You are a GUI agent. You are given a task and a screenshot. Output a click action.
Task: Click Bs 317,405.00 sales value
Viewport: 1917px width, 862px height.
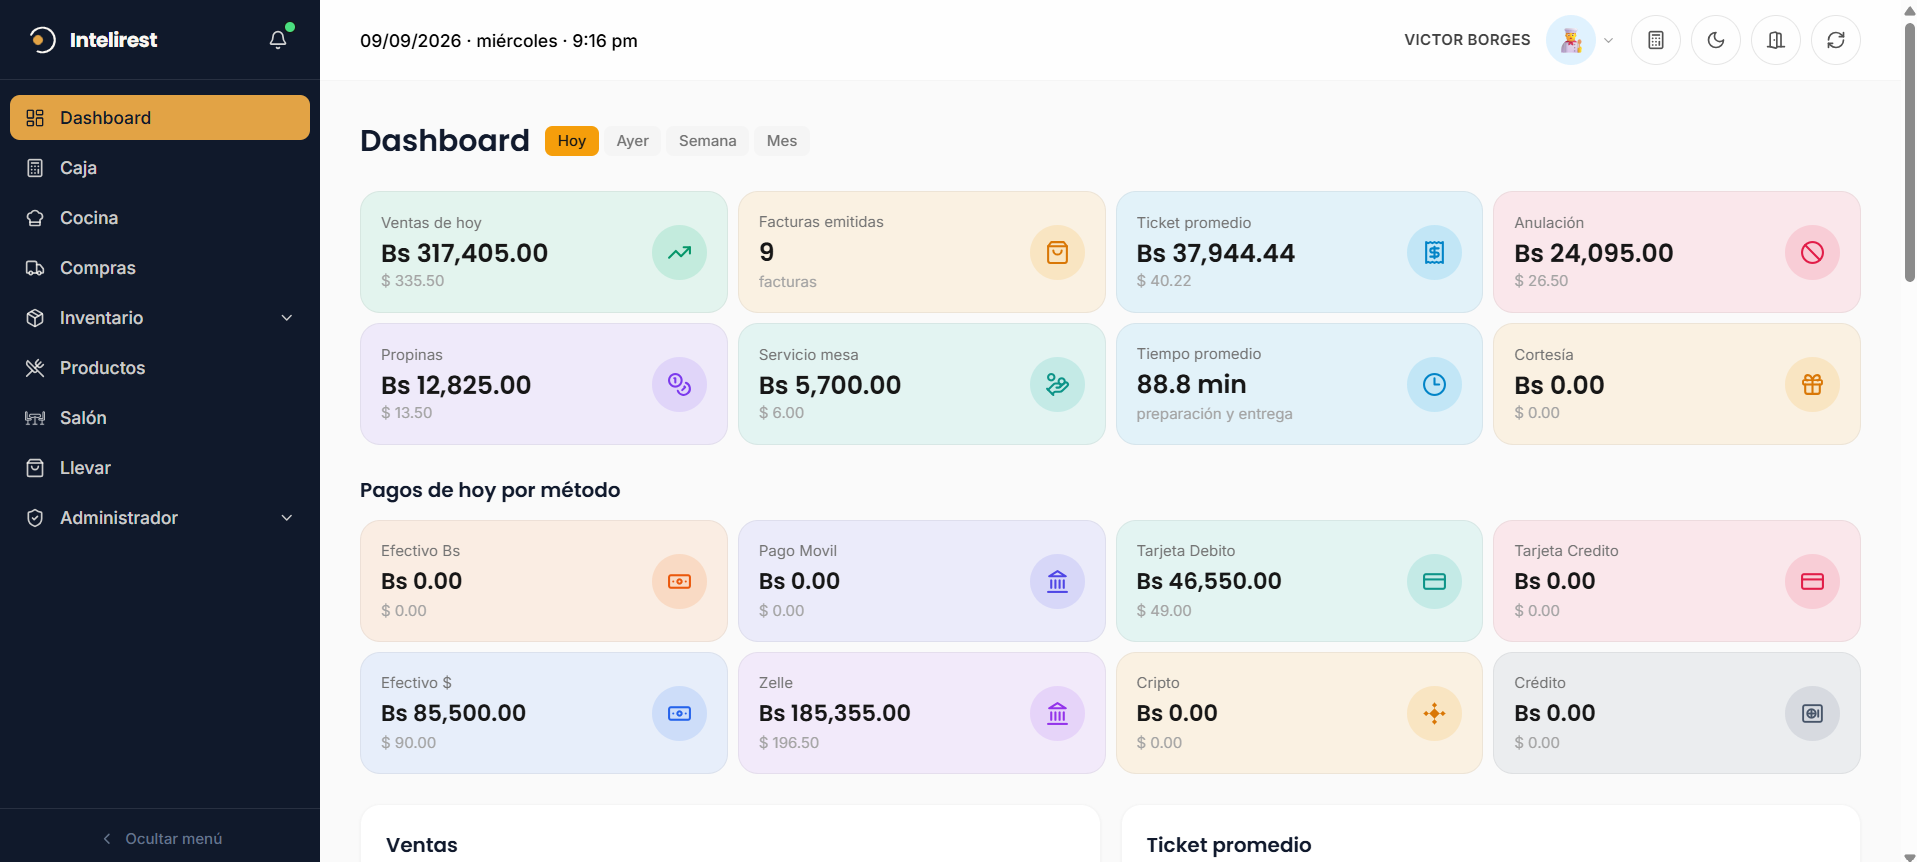pos(464,253)
